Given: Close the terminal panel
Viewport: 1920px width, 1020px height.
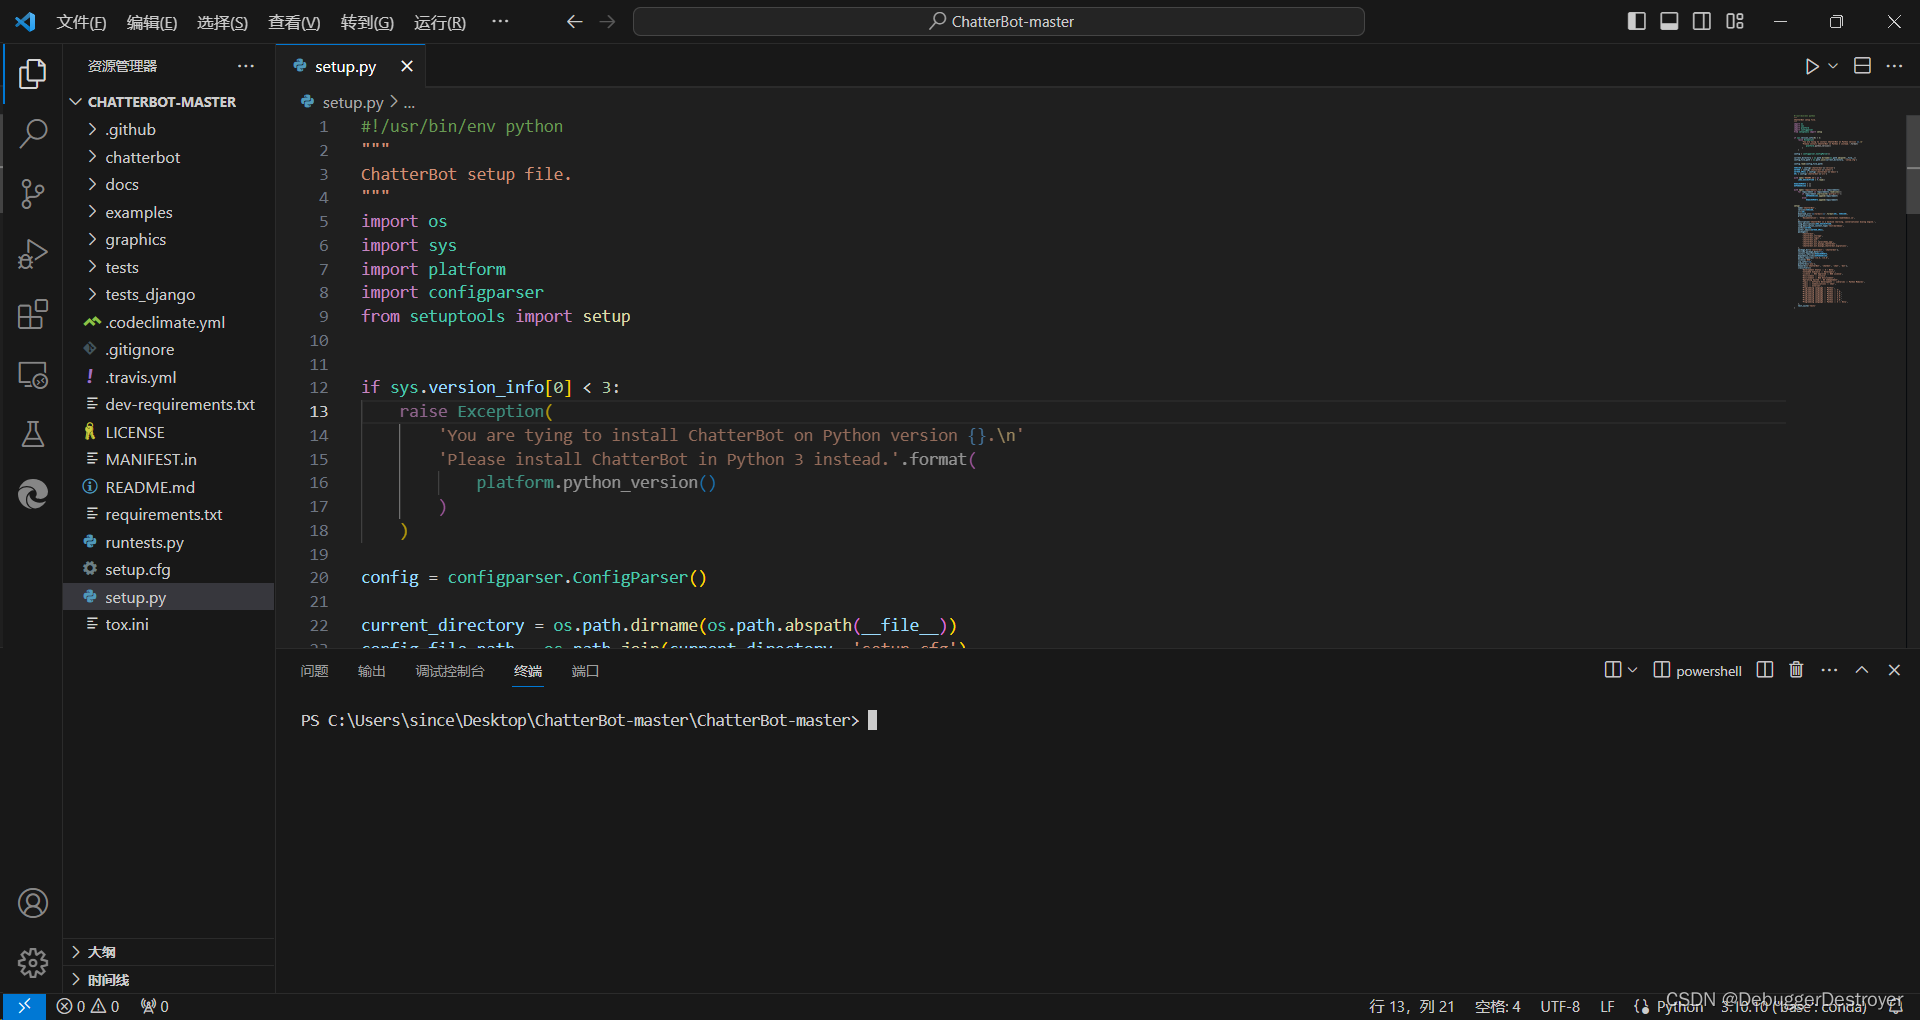Looking at the screenshot, I should coord(1894,670).
